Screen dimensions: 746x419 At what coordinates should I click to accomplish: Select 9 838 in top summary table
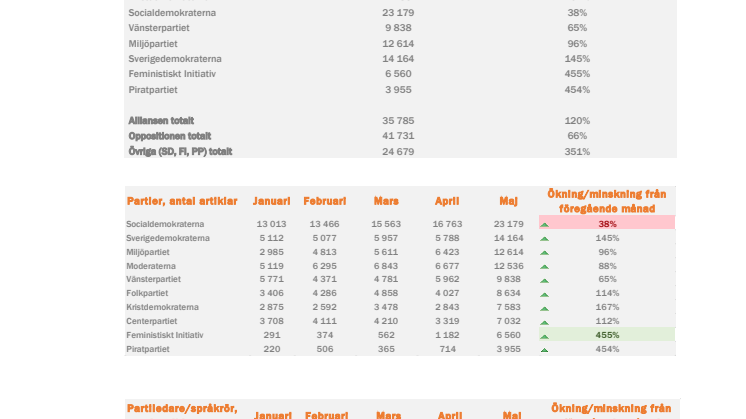(398, 28)
